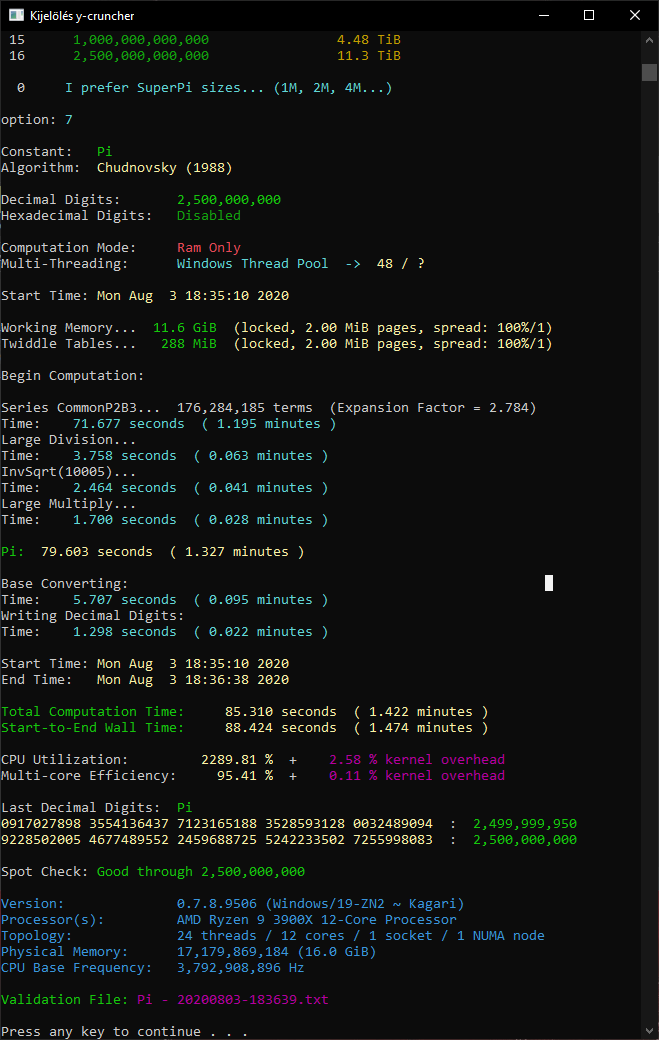
Task: Click the "4.48 TiB" memory value
Action: coord(369,40)
